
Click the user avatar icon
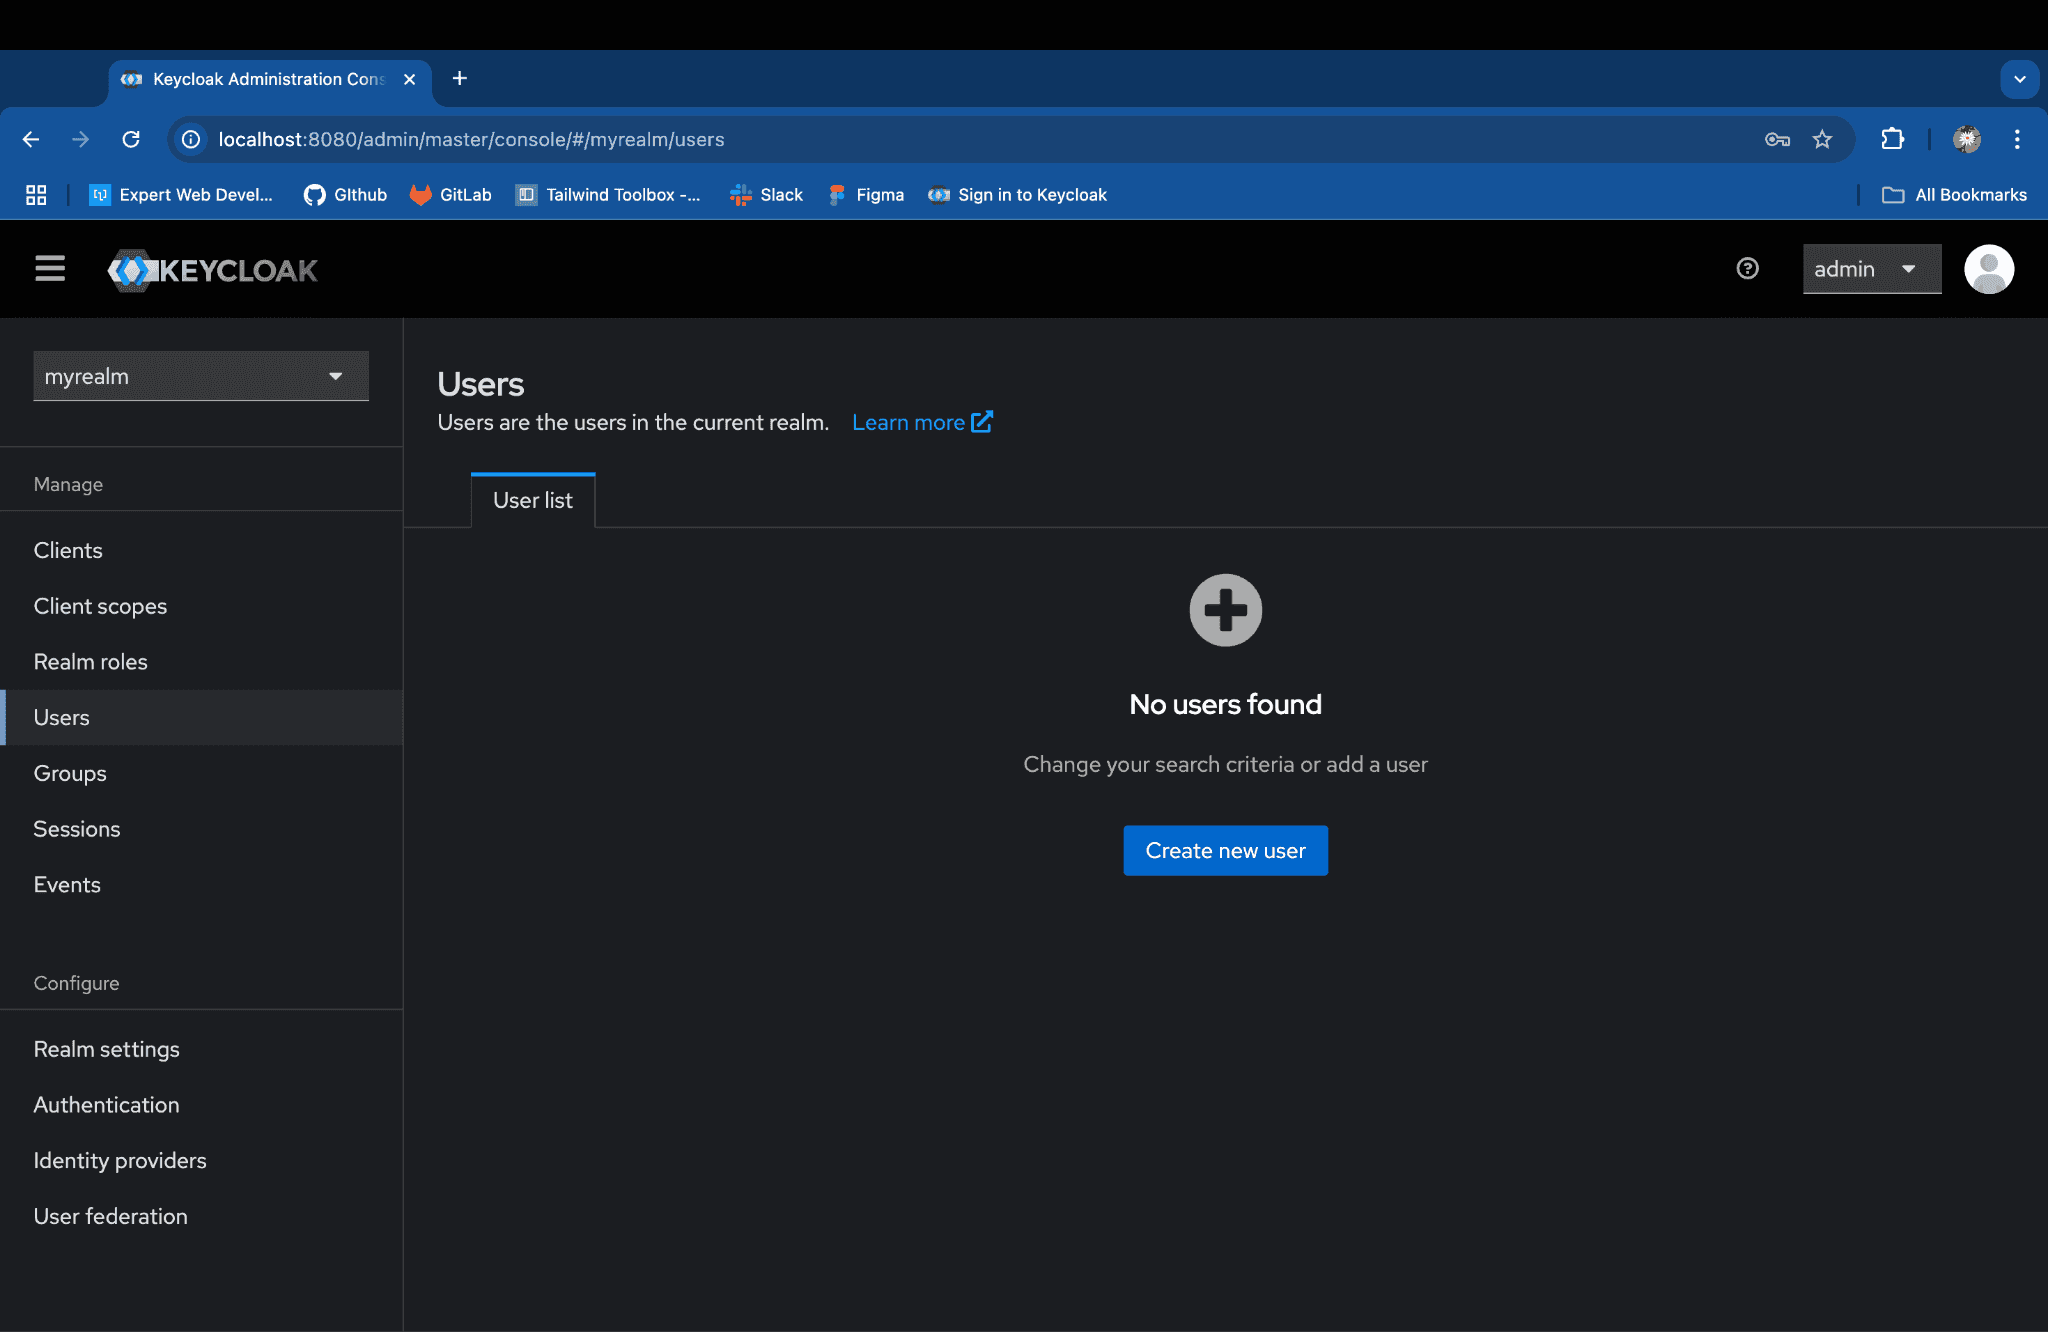click(1988, 269)
